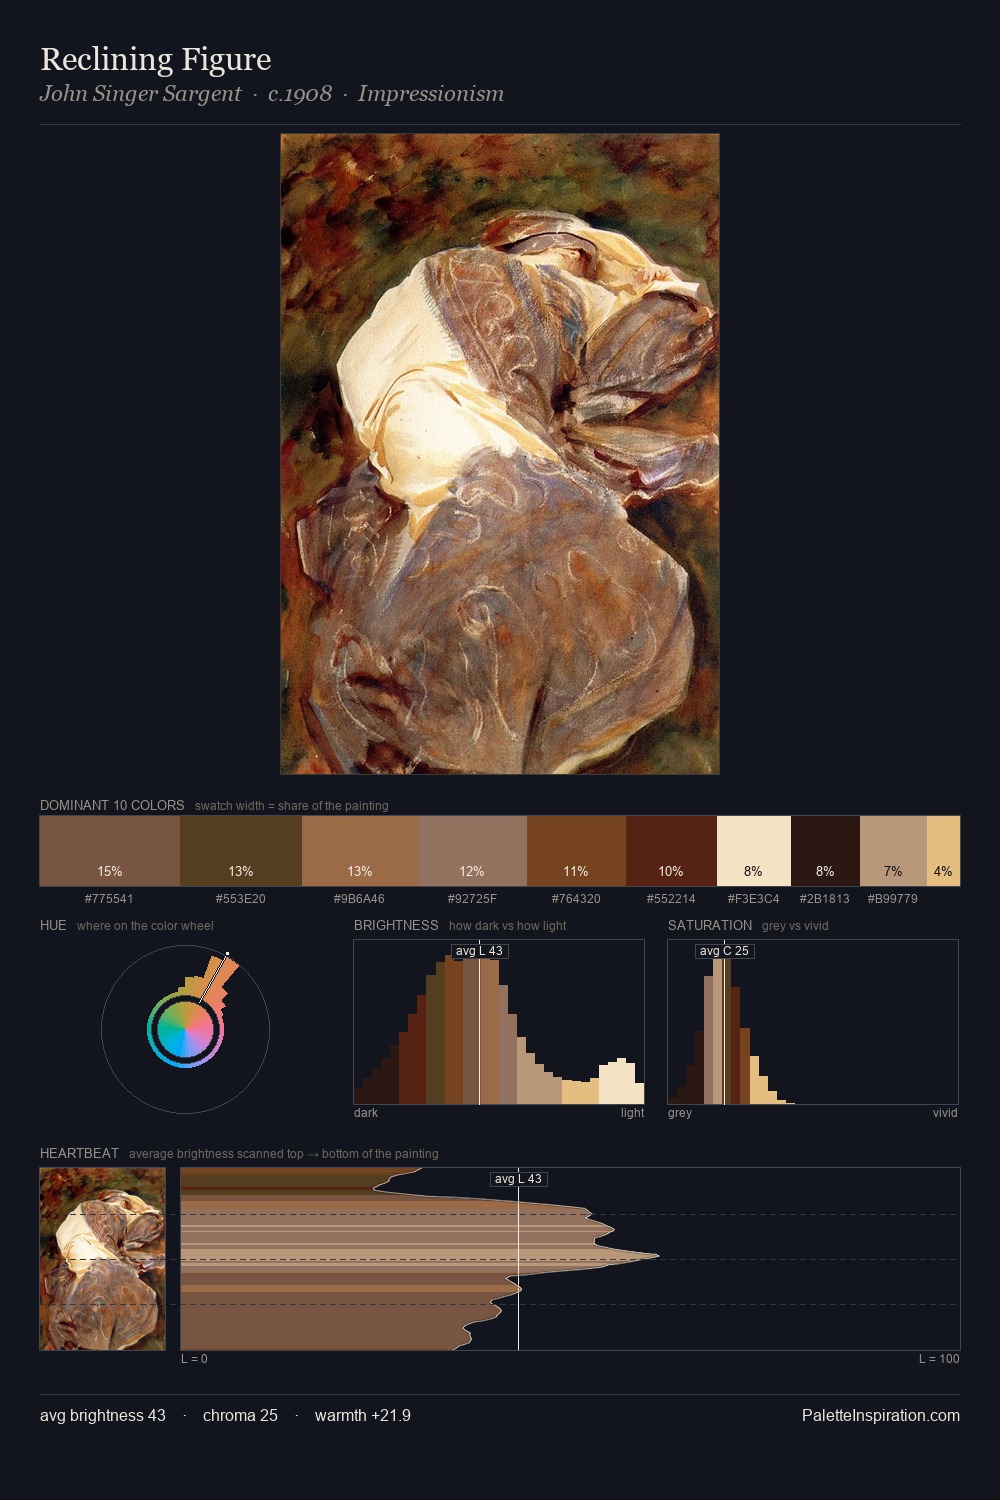The height and width of the screenshot is (1500, 1000).
Task: Click the 'avg L 43' label in the heartbeat chart
Action: tap(518, 1179)
